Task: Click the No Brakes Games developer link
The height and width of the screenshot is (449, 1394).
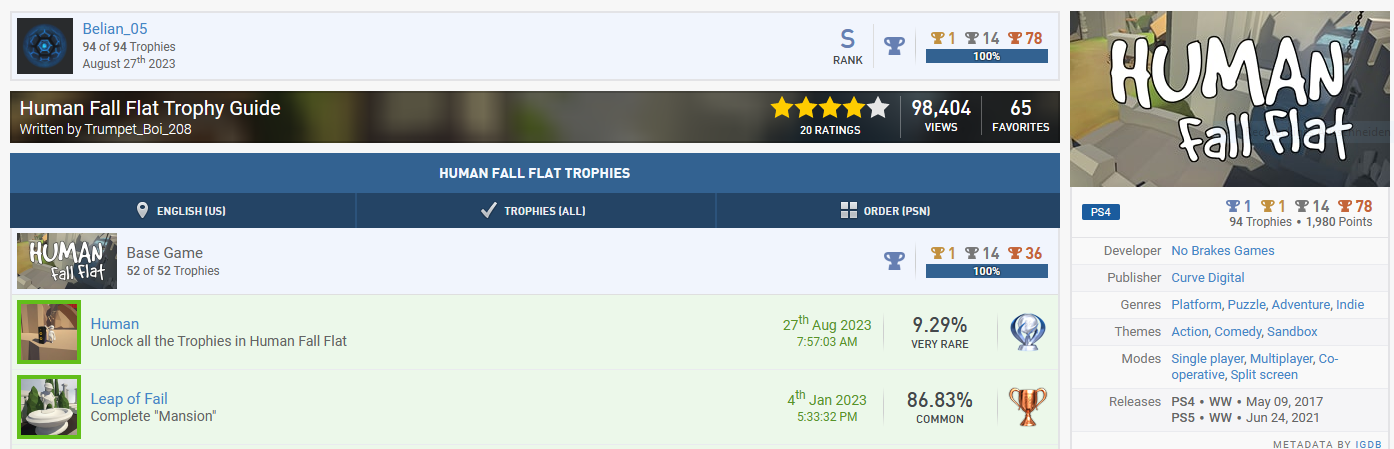Action: [1222, 251]
